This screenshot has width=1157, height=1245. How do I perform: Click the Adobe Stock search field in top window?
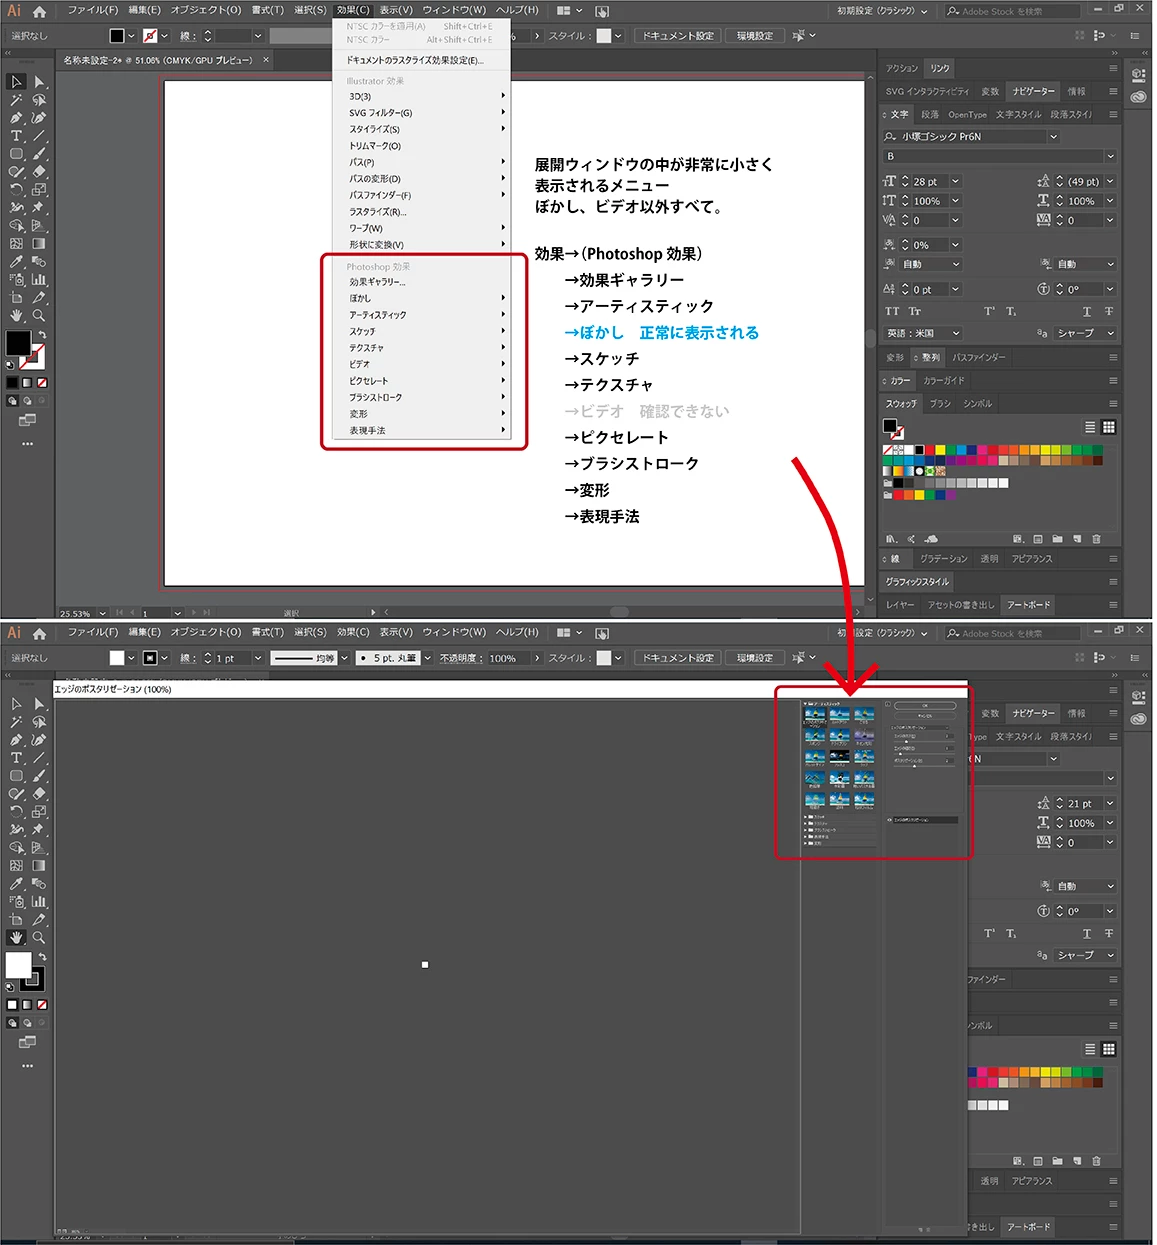point(1012,12)
